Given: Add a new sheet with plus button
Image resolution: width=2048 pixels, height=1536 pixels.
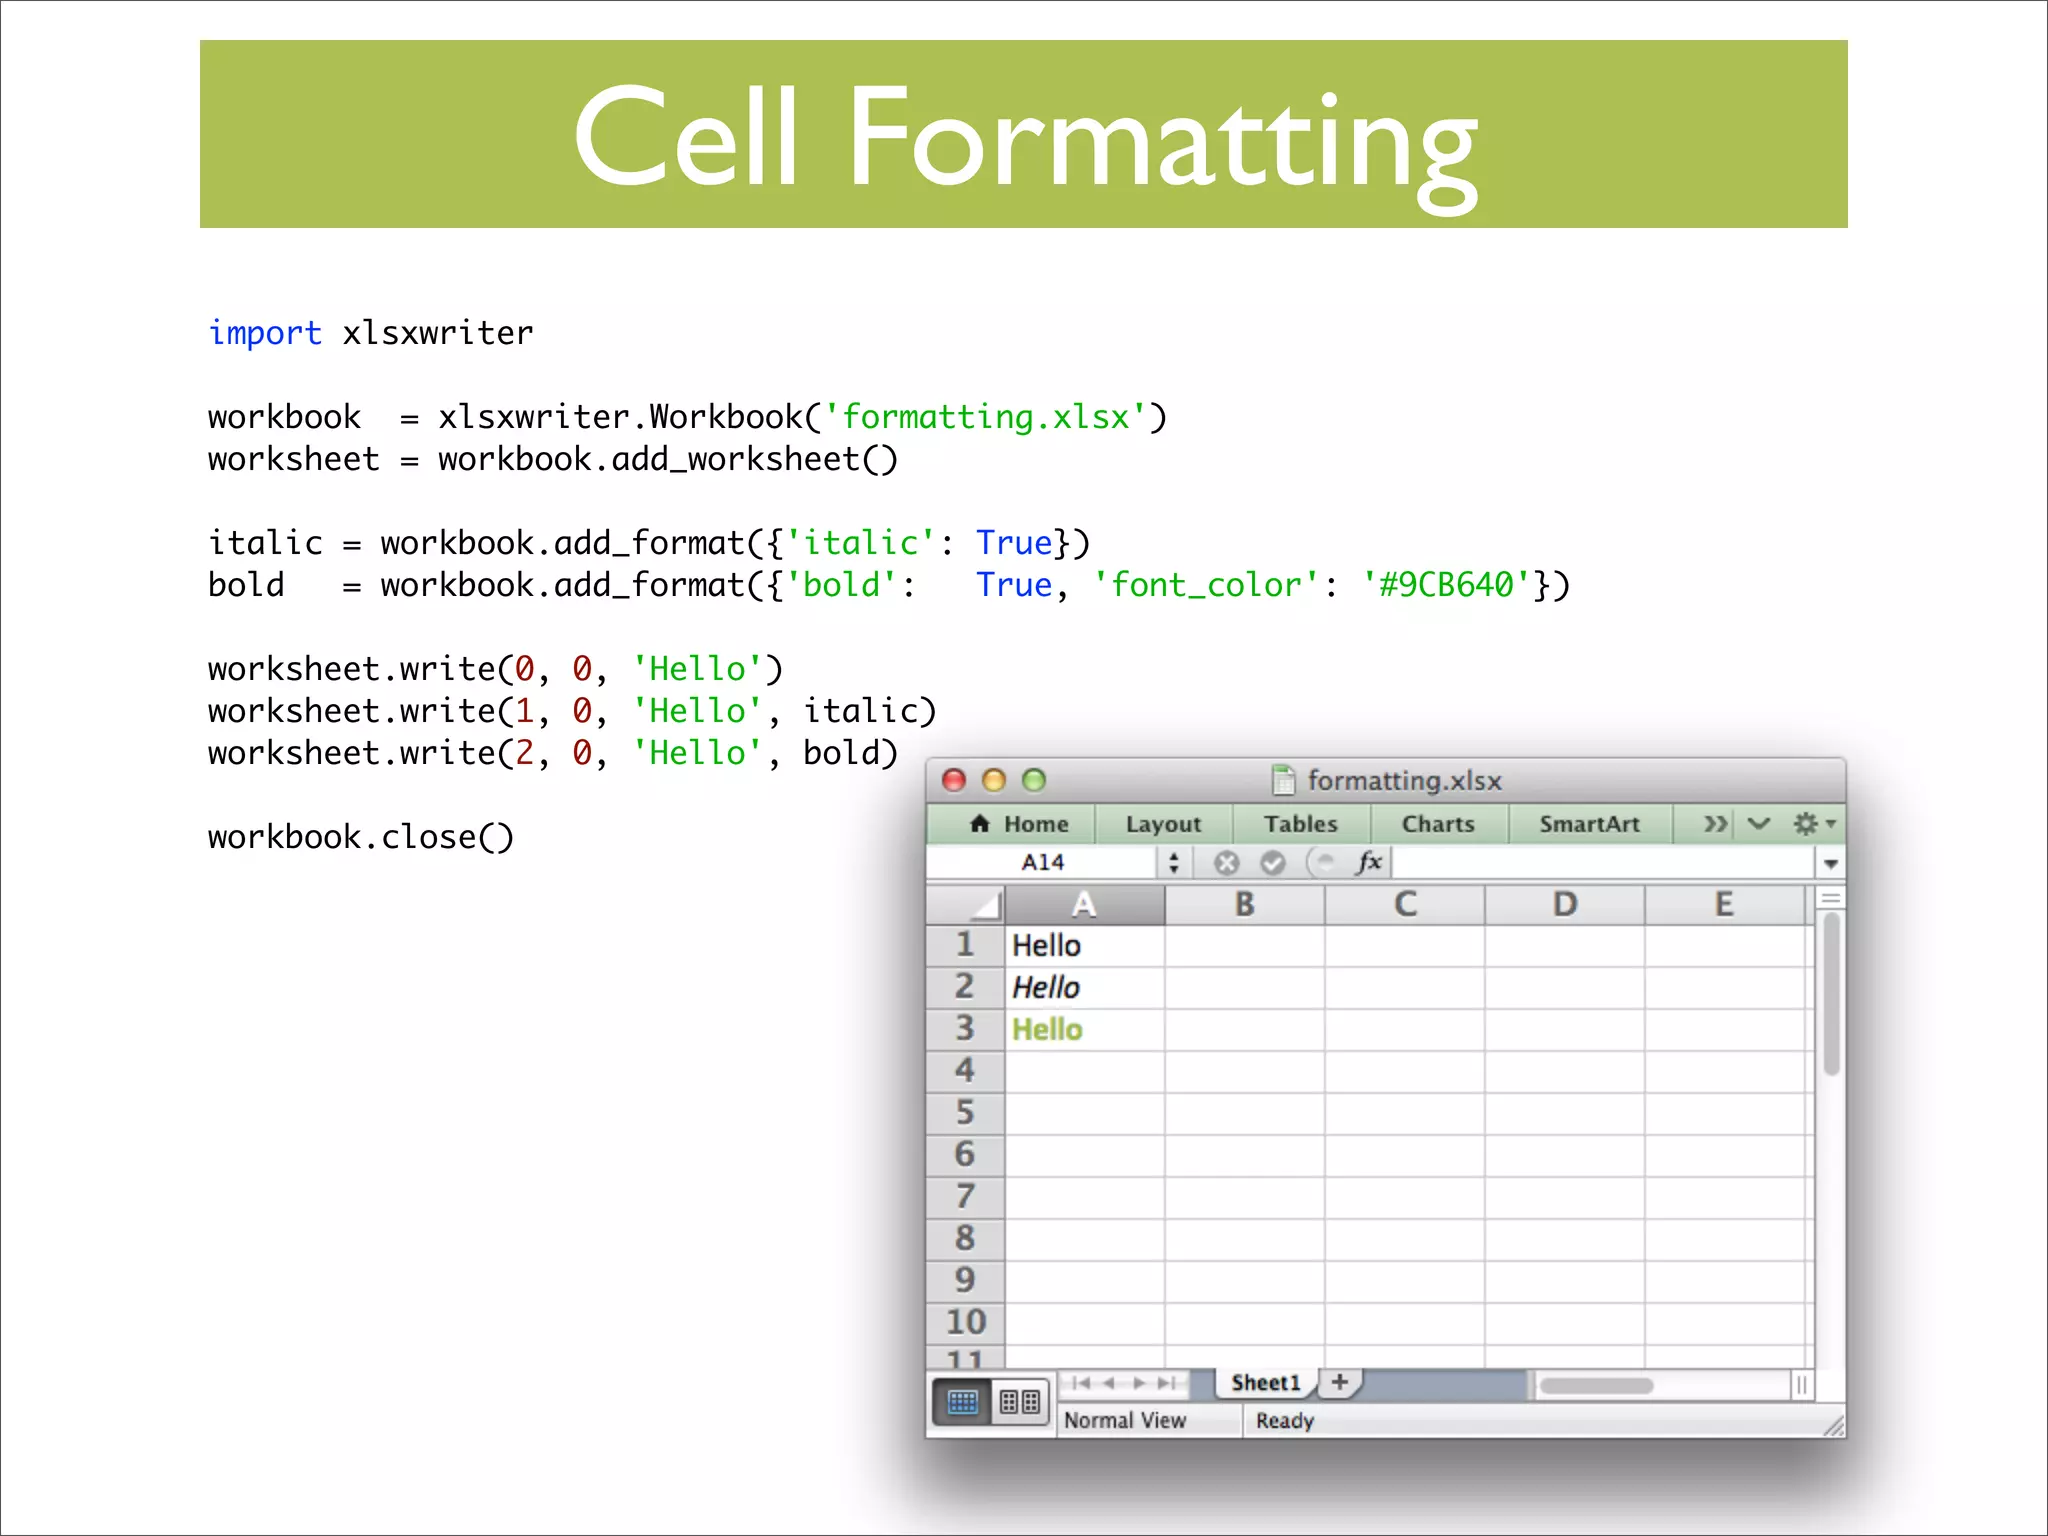Looking at the screenshot, I should pos(1340,1382).
